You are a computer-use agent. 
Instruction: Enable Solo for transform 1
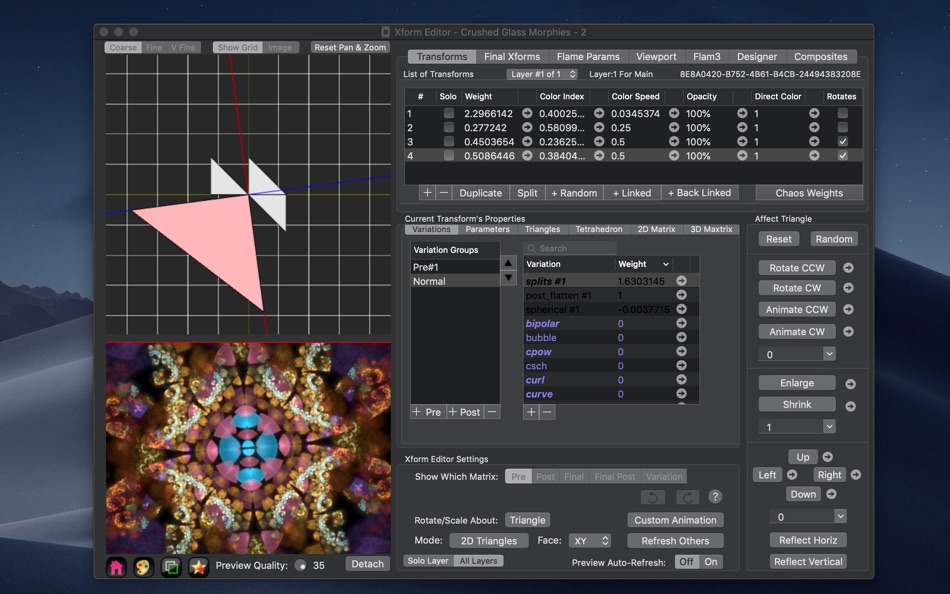pyautogui.click(x=448, y=114)
